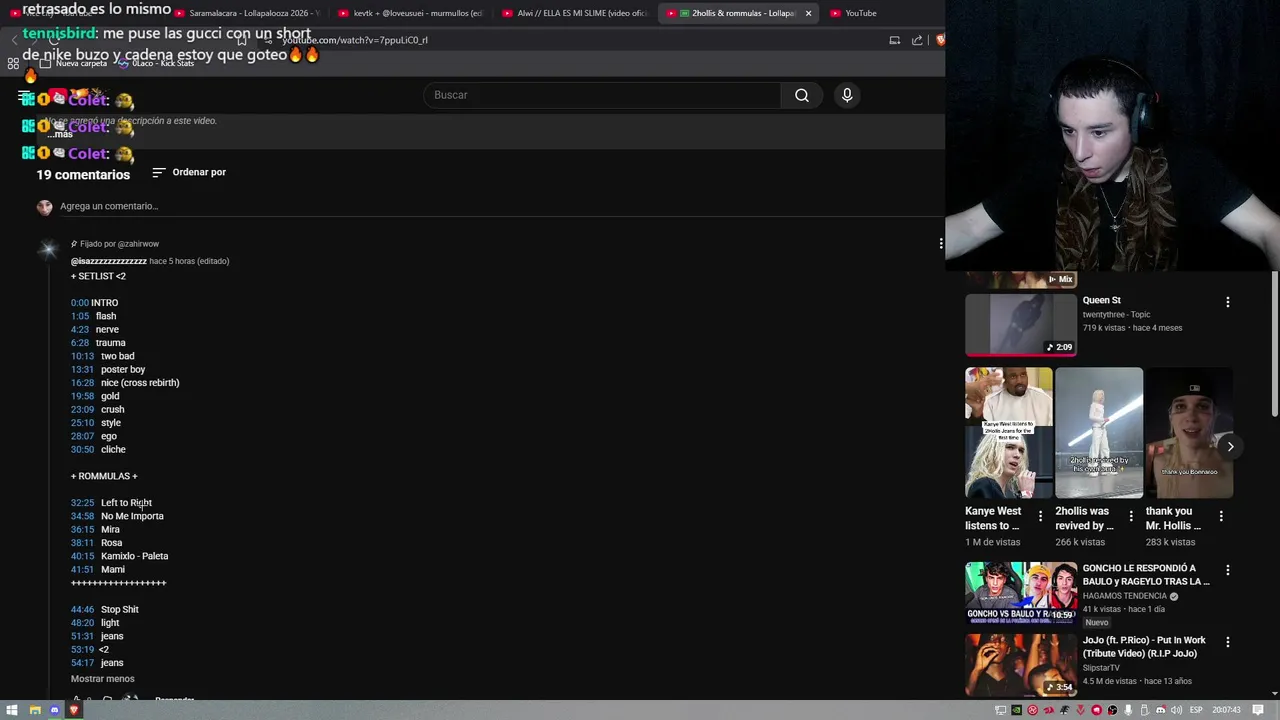1280x720 pixels.
Task: Open options for GONCHO LE RESPONDIÓ video
Action: click(x=1228, y=570)
